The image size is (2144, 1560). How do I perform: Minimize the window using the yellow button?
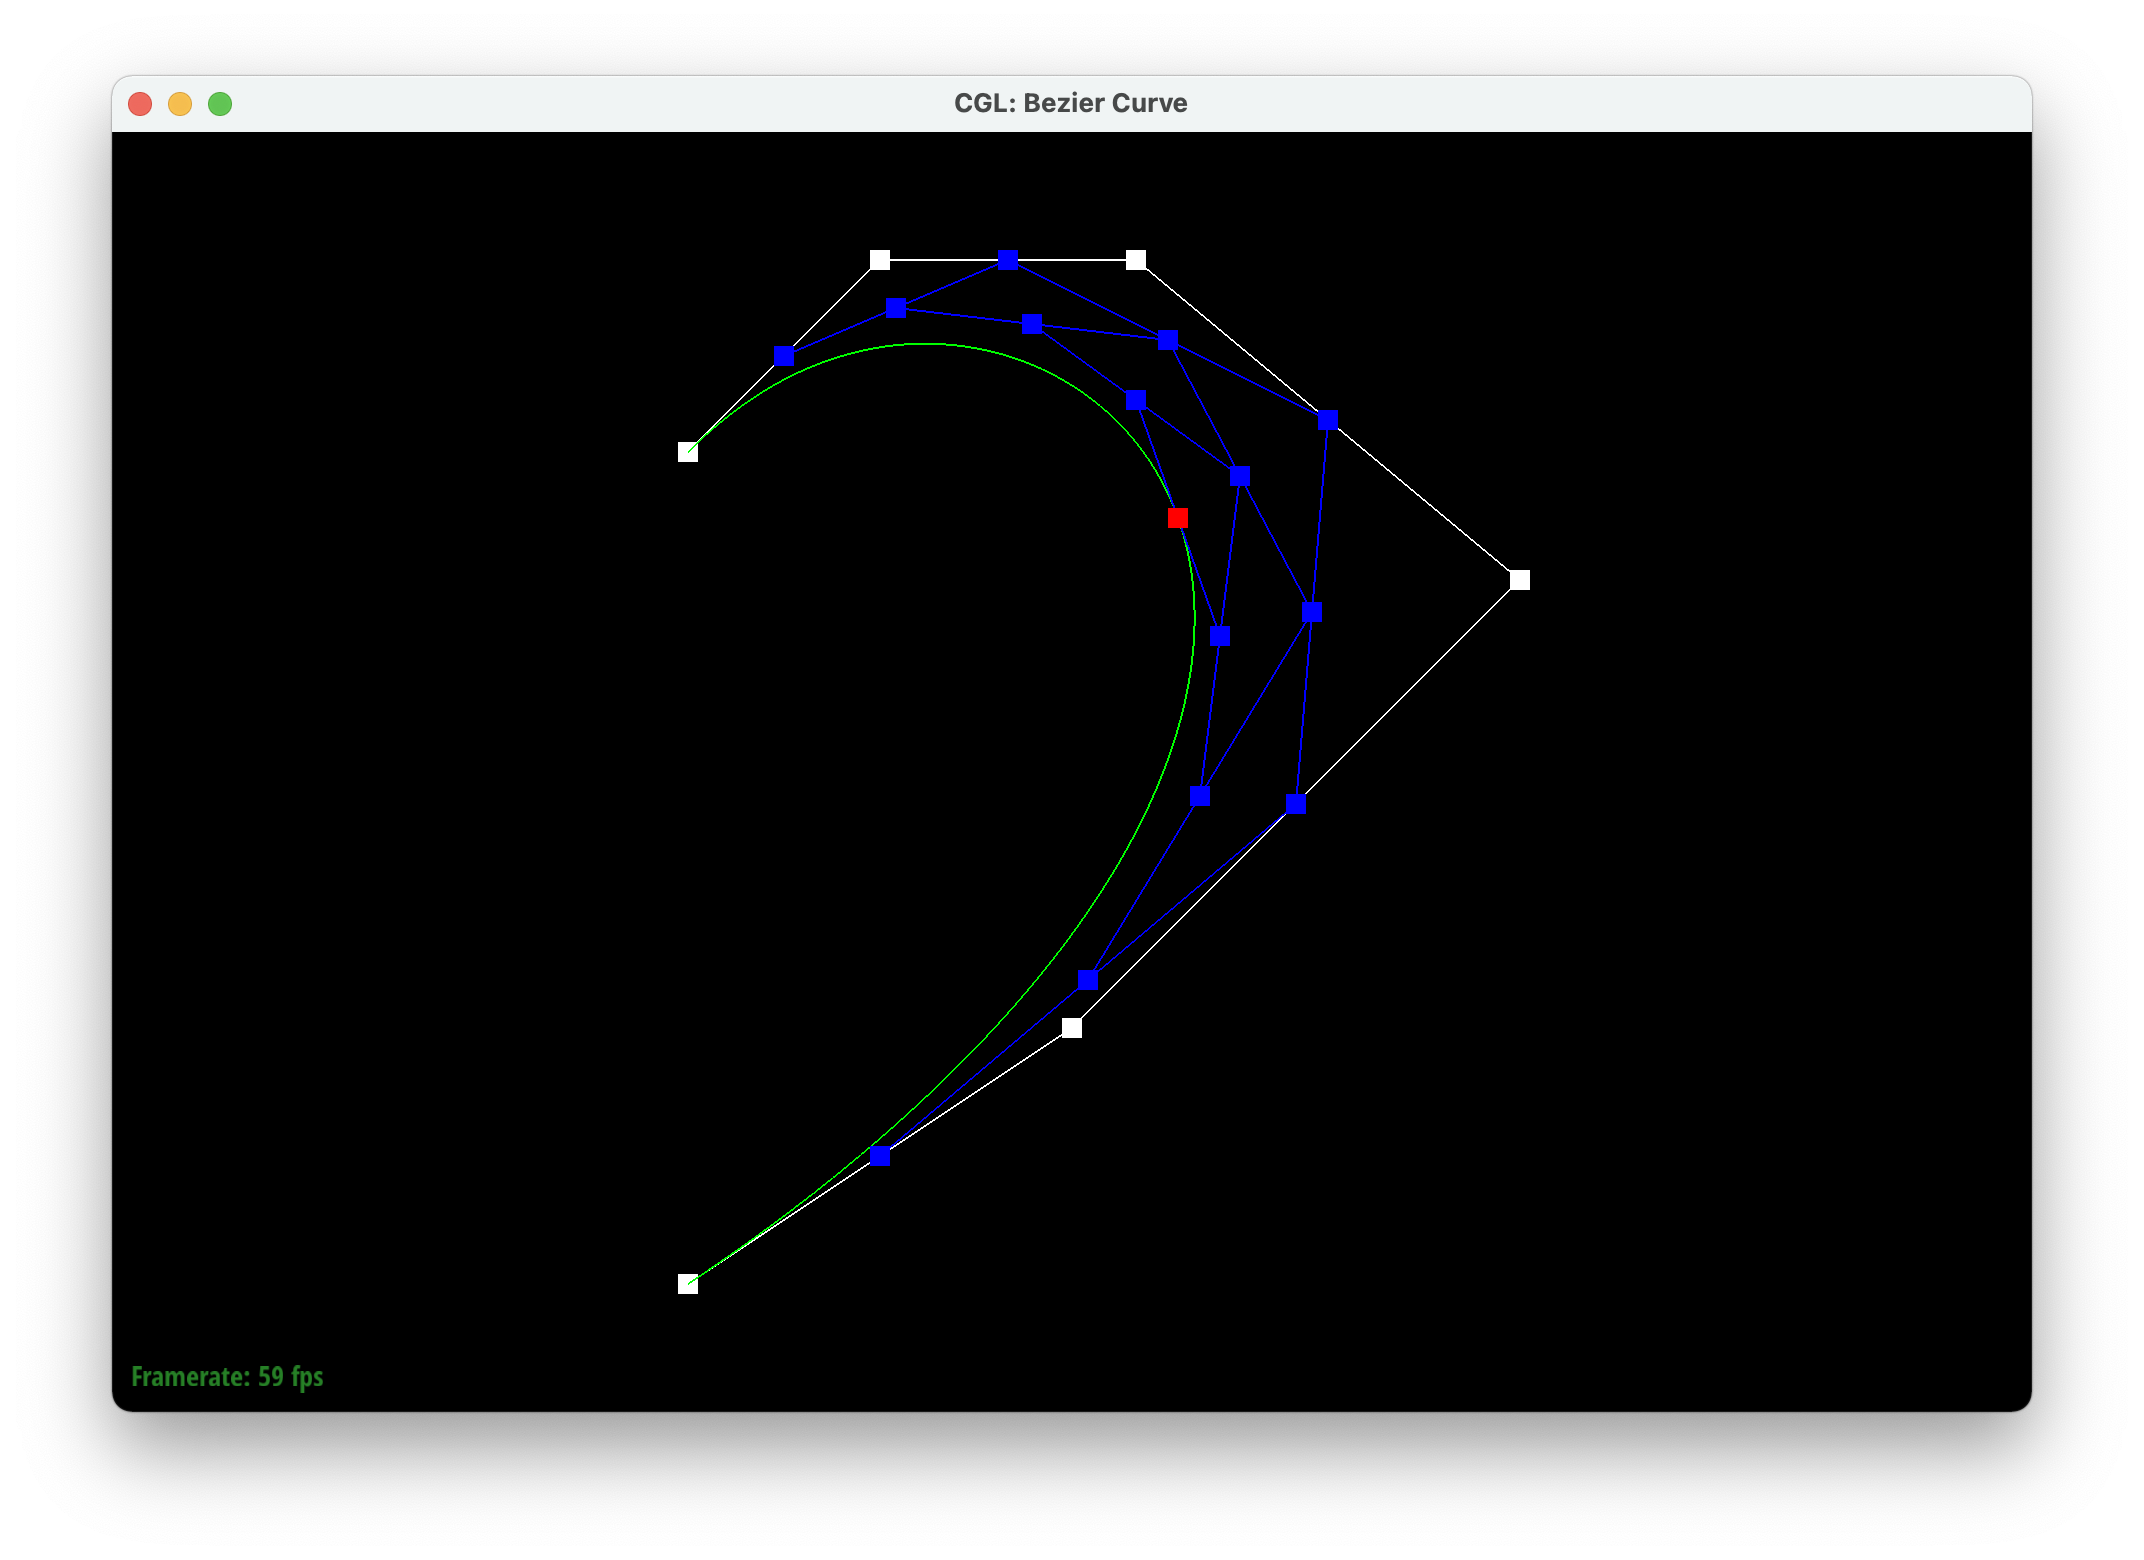coord(180,104)
